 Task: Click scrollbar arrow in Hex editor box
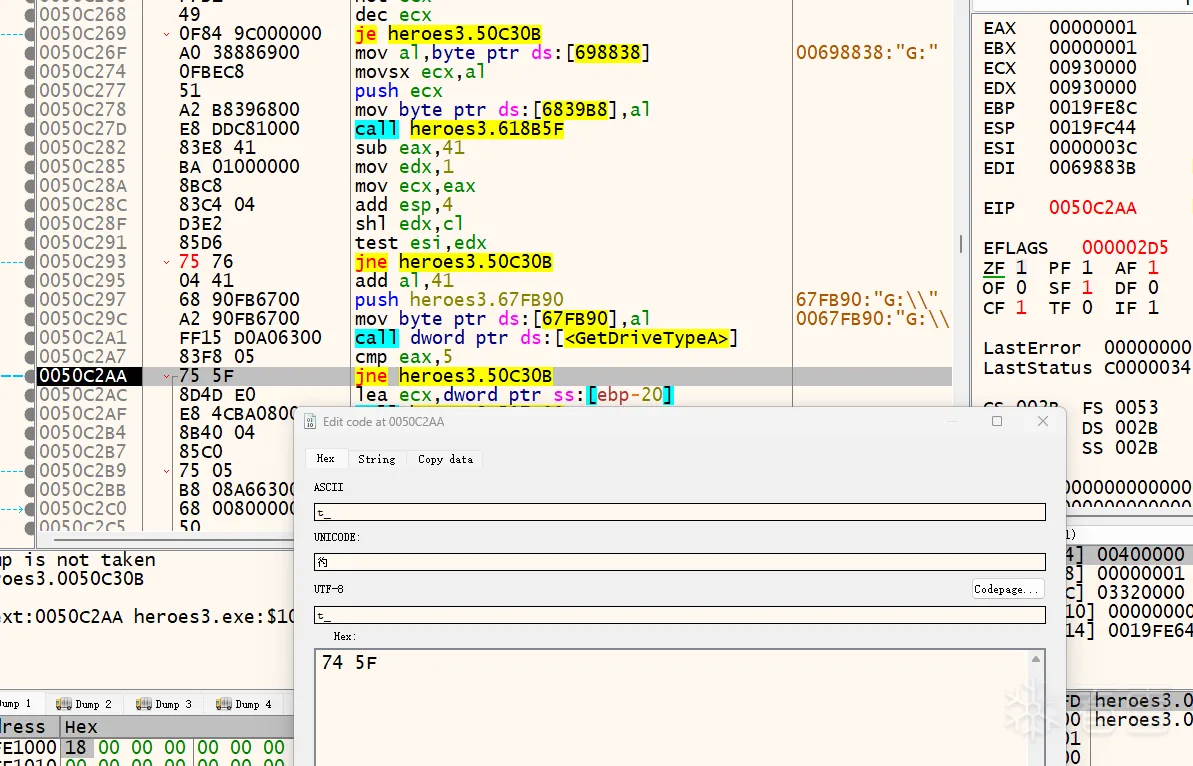point(1037,660)
